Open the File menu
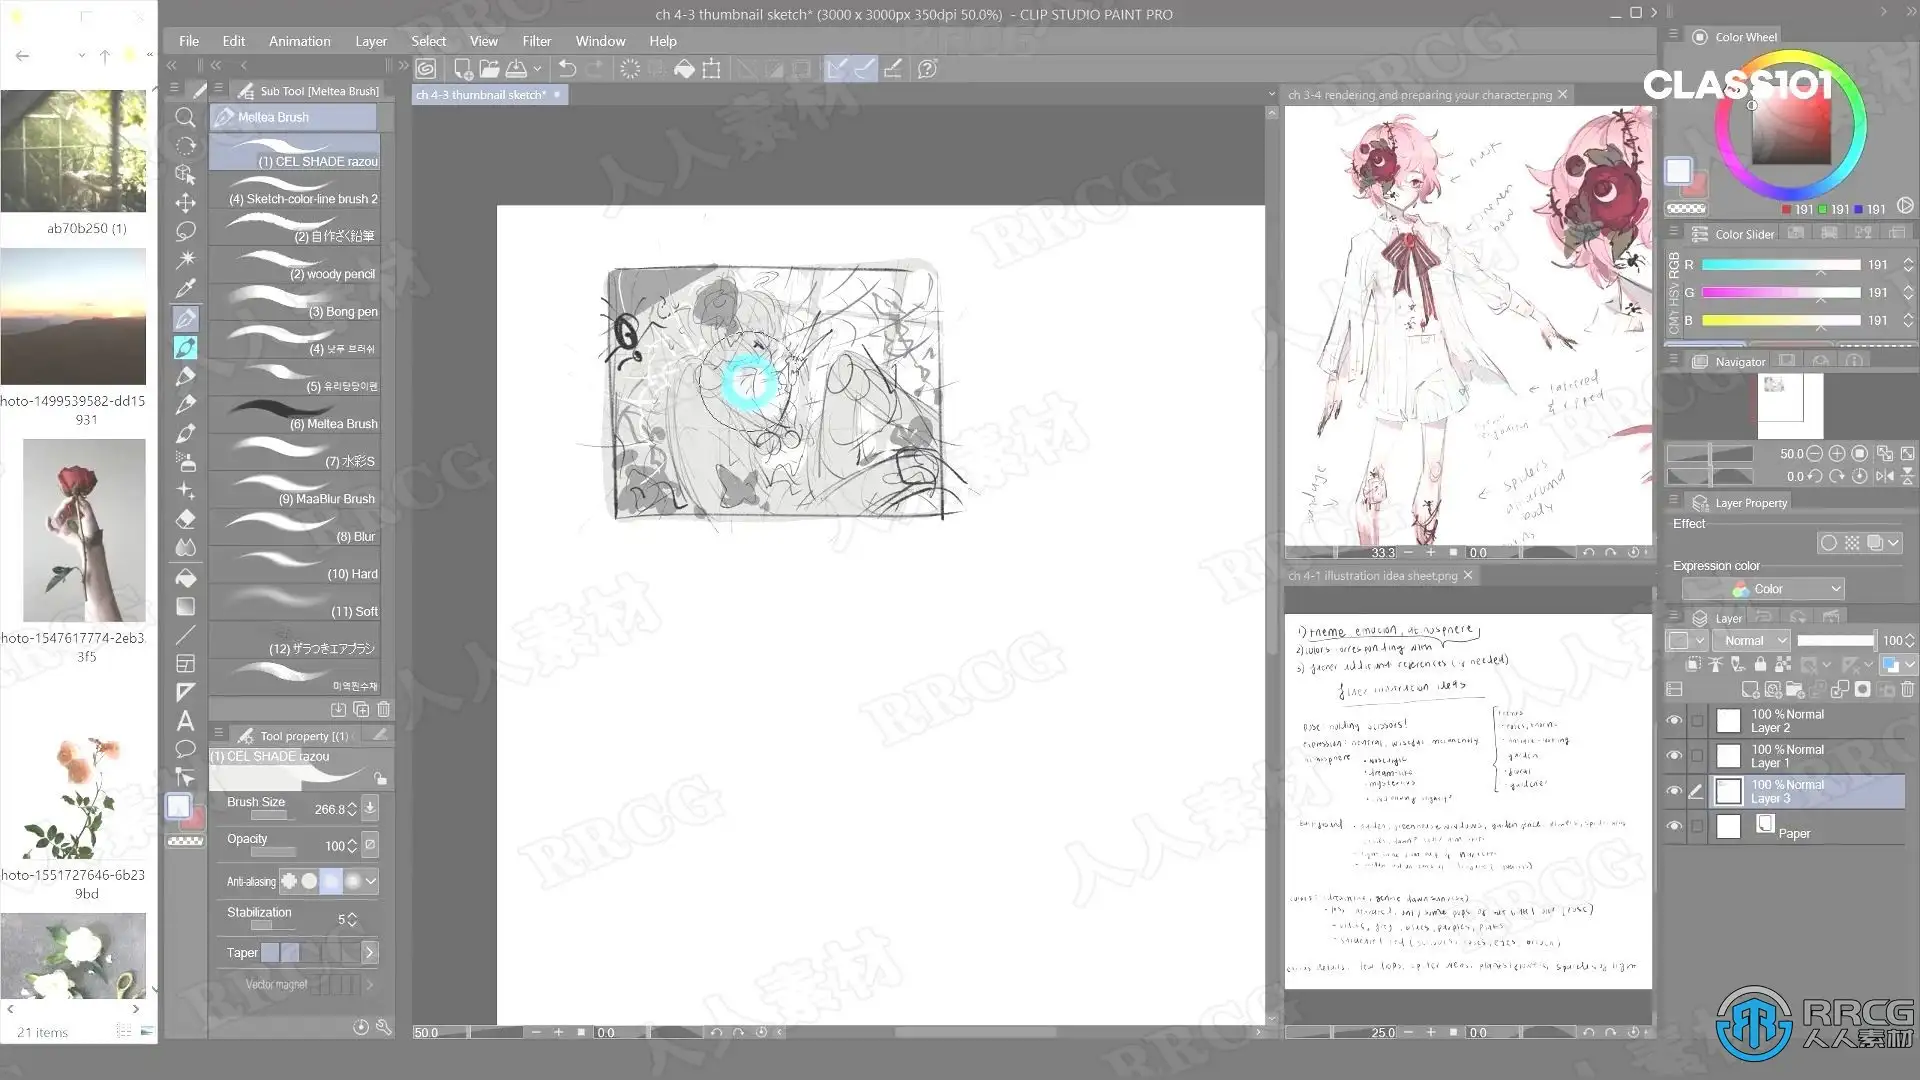 click(189, 41)
